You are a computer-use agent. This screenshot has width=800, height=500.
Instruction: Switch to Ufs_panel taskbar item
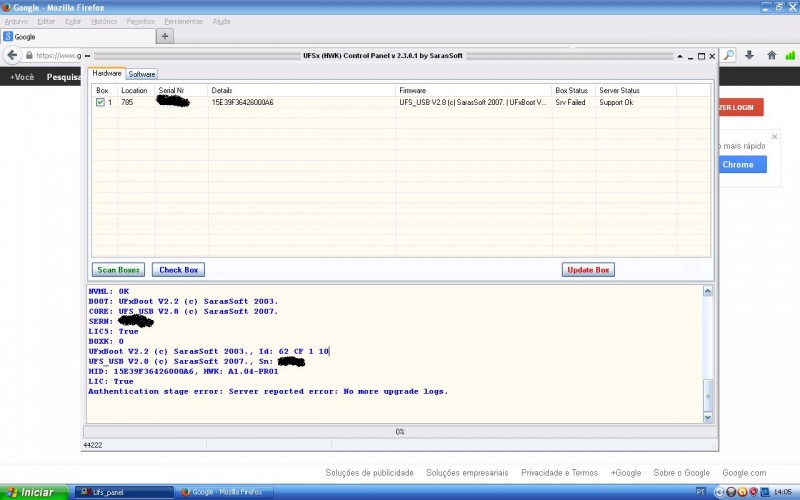[x=124, y=492]
